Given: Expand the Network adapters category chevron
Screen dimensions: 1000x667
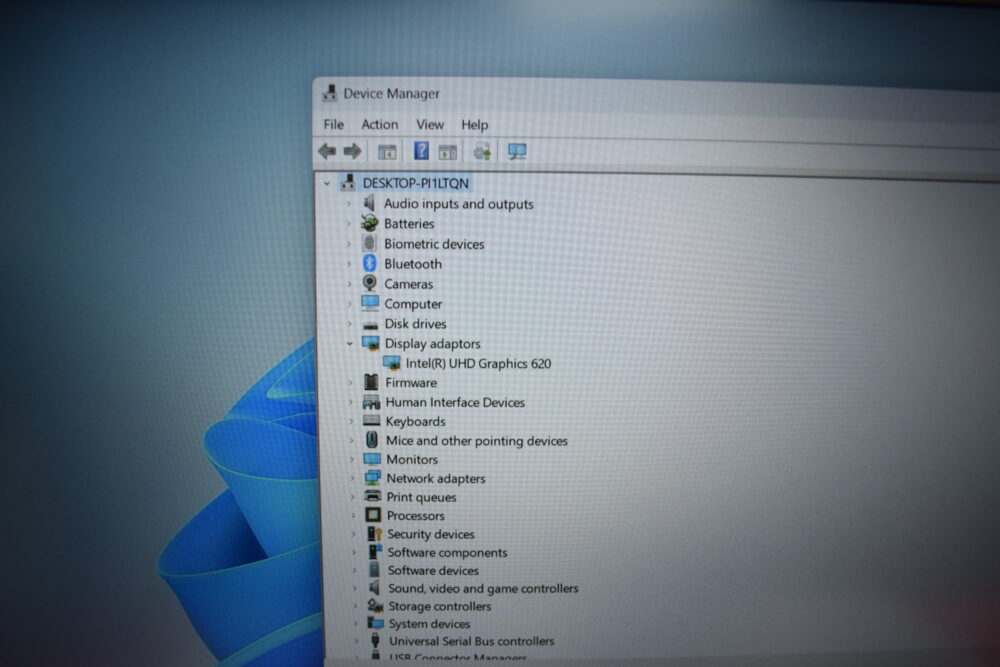Looking at the screenshot, I should tap(352, 478).
